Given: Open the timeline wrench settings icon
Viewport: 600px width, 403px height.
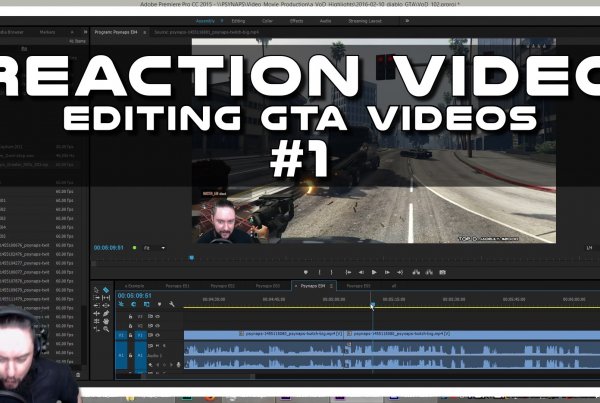Looking at the screenshot, I should 172,305.
